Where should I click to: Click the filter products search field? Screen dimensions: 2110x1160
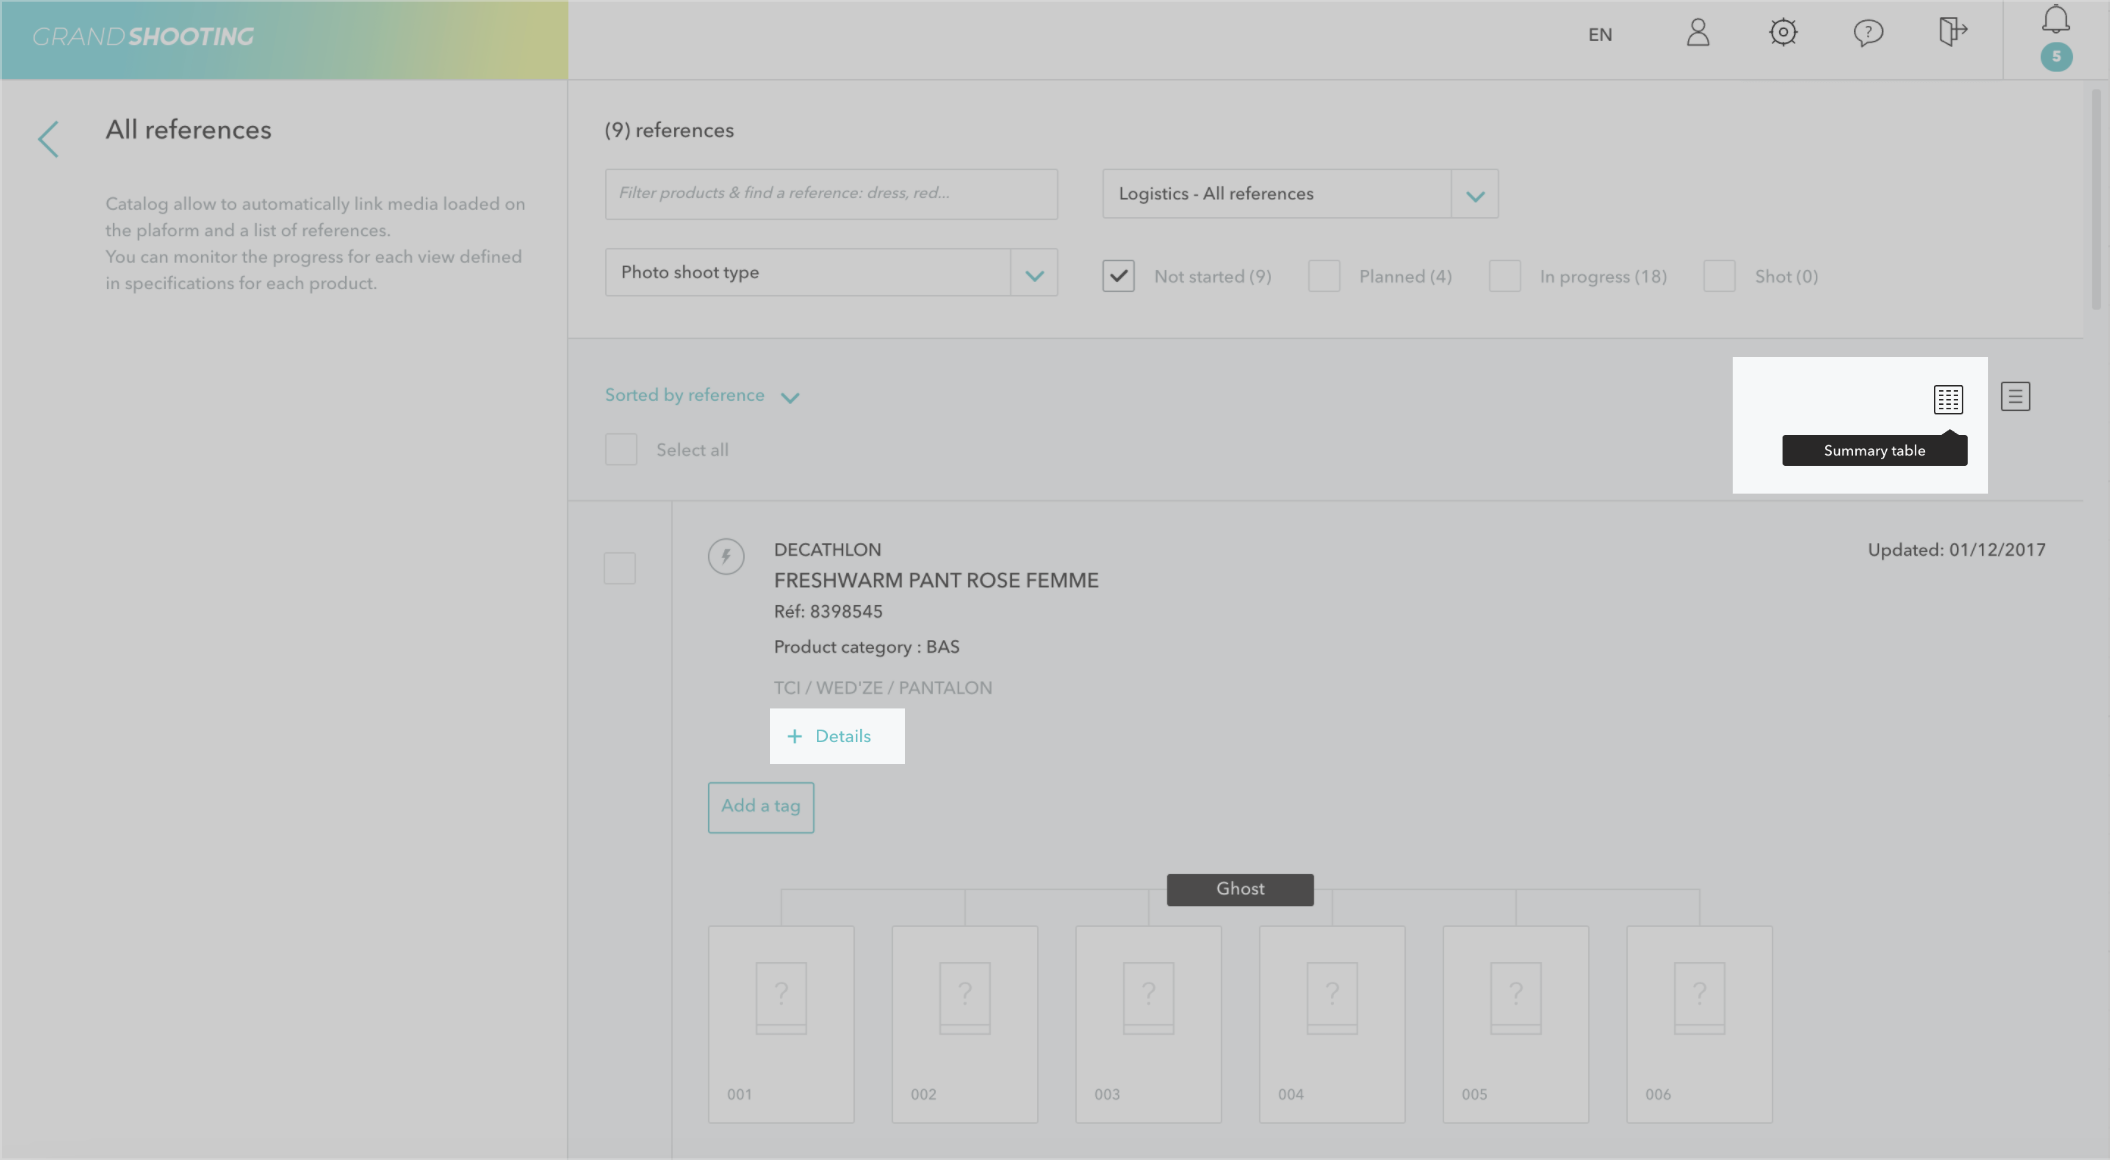pos(831,193)
